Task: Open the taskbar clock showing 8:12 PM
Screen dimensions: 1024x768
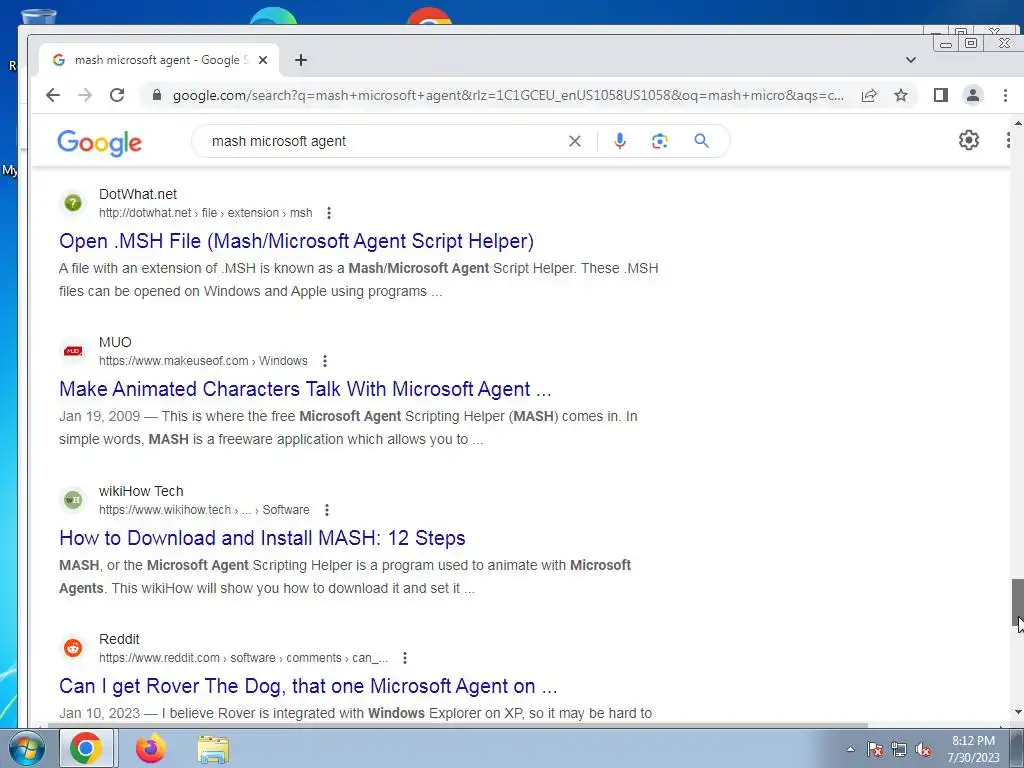Action: (x=973, y=749)
